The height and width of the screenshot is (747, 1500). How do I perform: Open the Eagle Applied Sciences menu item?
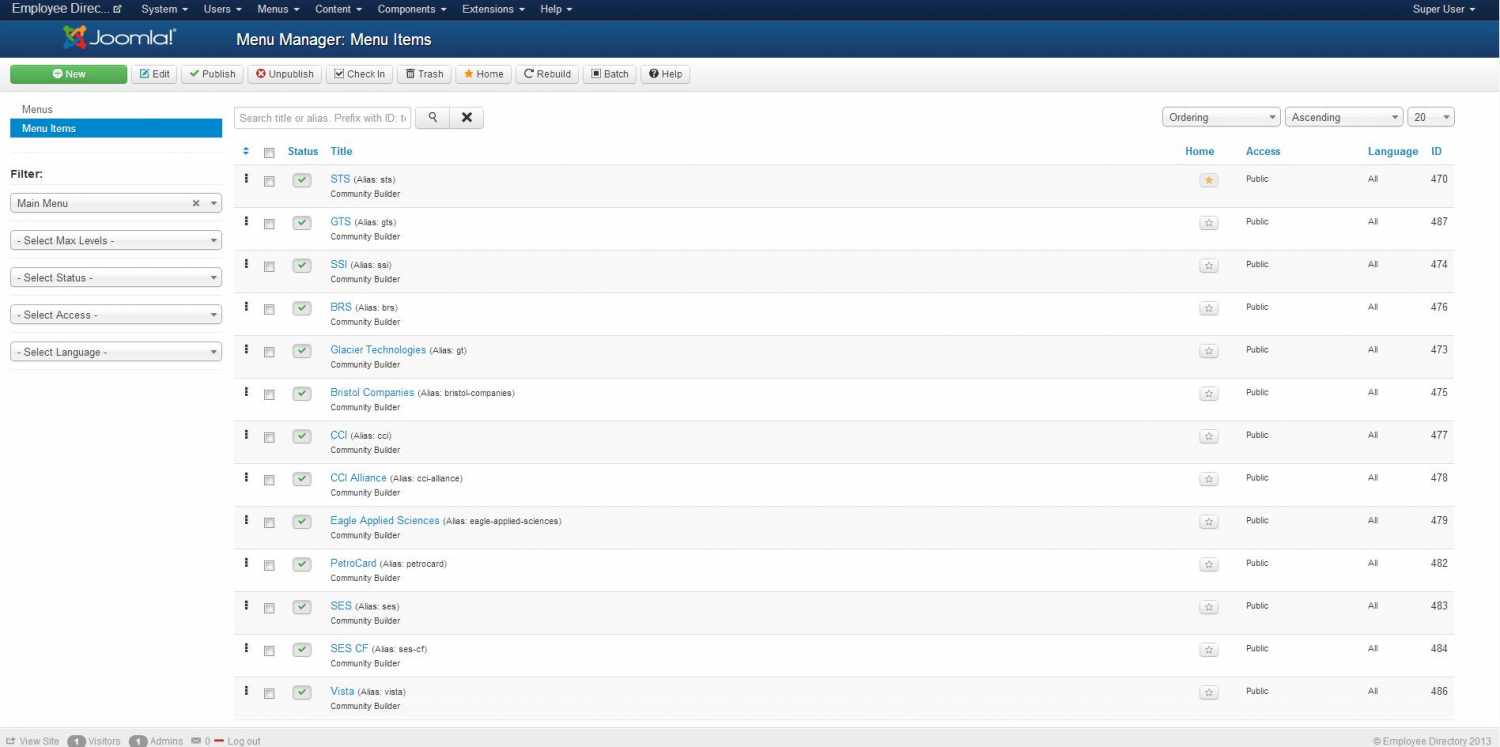385,521
